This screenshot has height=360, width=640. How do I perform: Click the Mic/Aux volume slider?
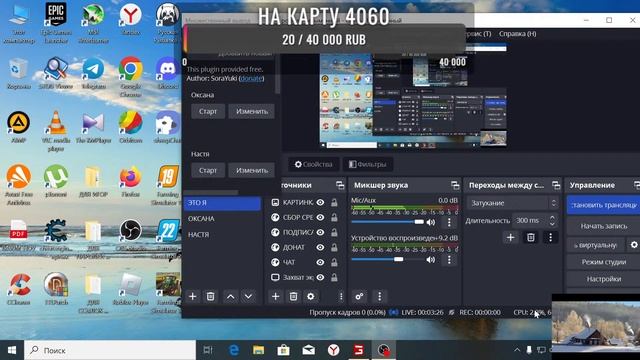pyautogui.click(x=388, y=222)
